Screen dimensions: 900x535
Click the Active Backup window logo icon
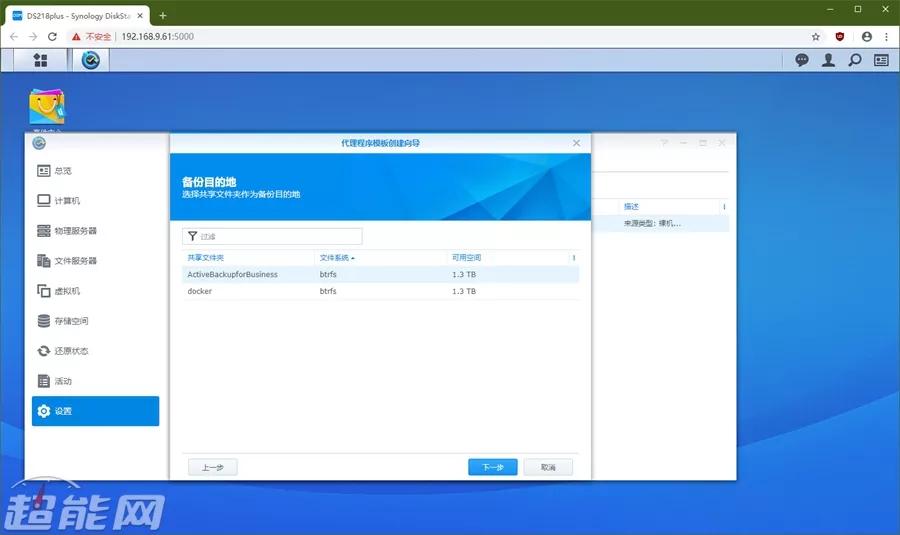[x=39, y=143]
